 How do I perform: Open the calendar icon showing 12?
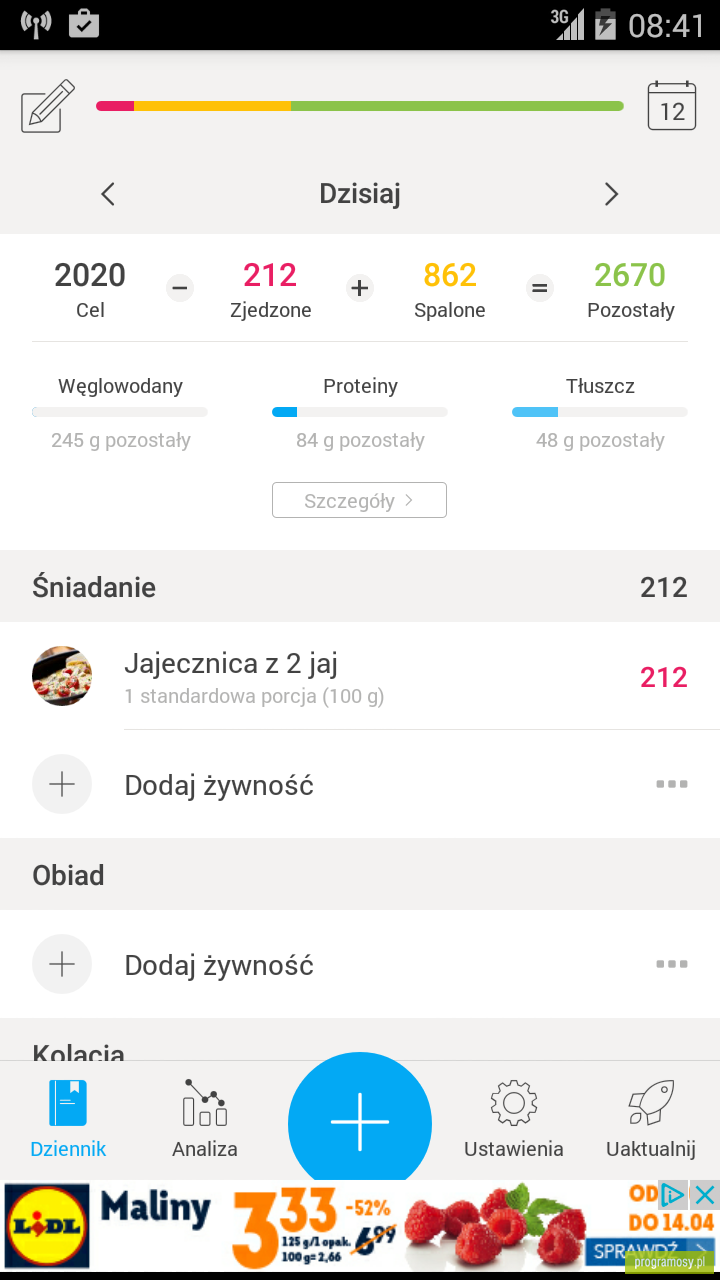672,106
